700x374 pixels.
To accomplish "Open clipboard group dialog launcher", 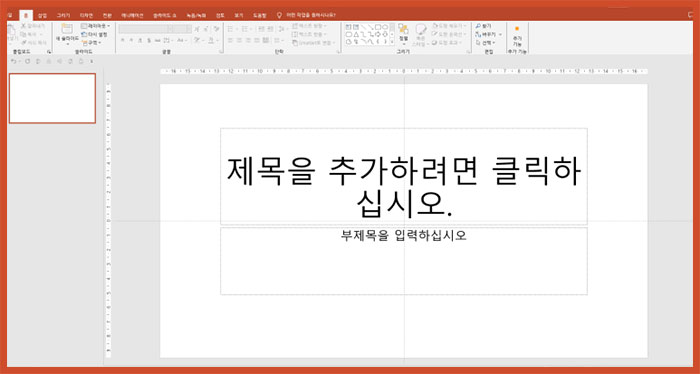I will 49,52.
